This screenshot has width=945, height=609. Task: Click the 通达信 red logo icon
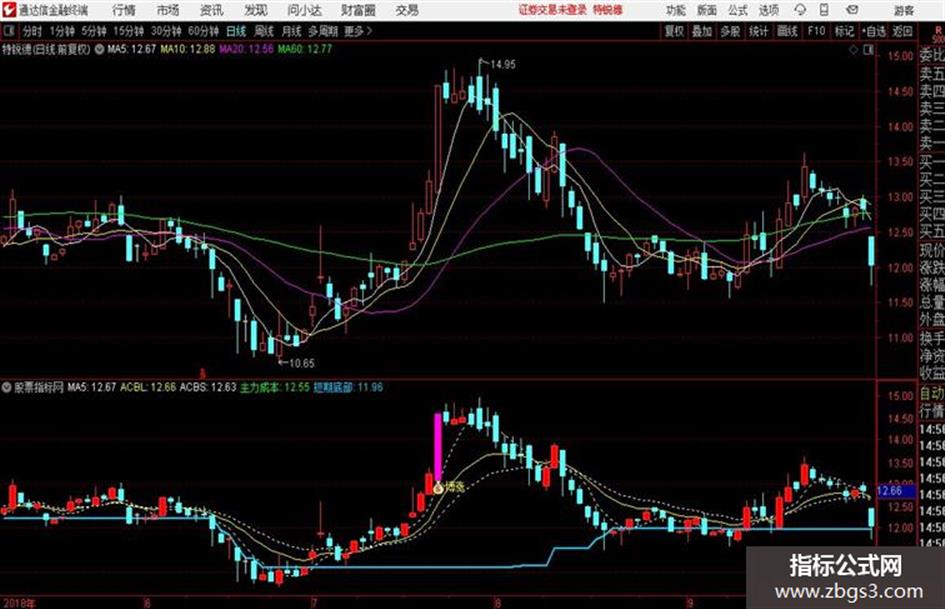[x=9, y=10]
